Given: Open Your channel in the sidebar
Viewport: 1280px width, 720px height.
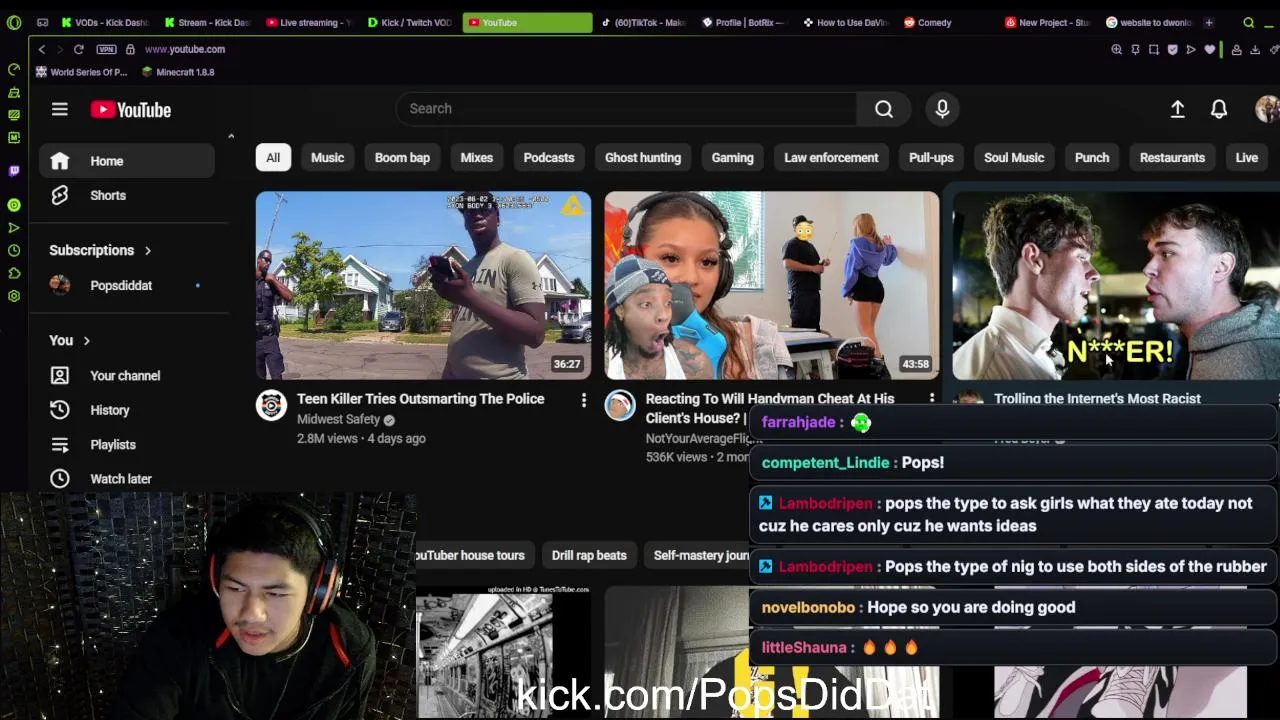Looking at the screenshot, I should [127, 376].
